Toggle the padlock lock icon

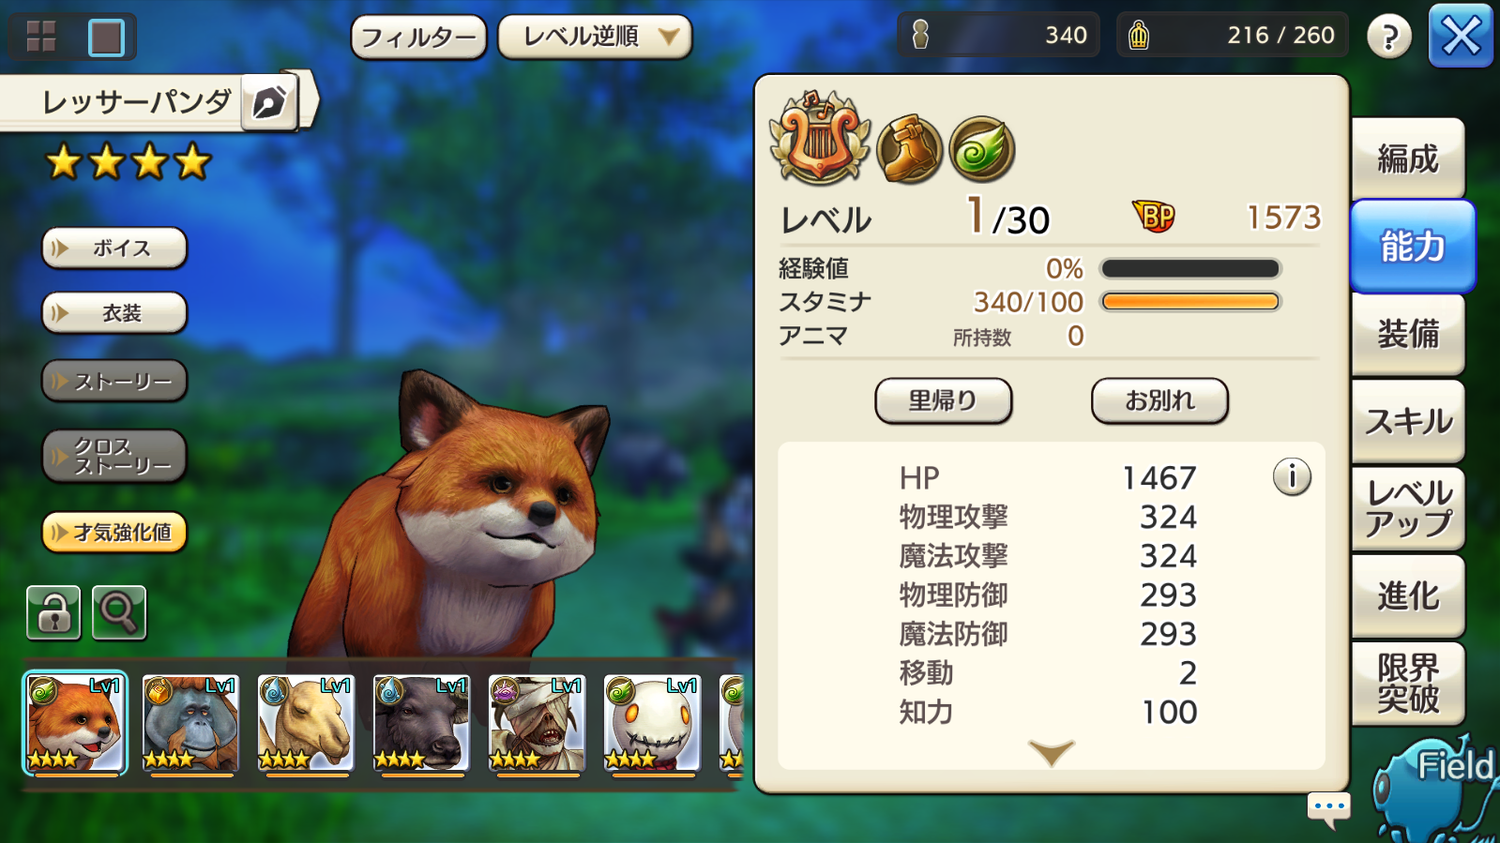coord(53,612)
